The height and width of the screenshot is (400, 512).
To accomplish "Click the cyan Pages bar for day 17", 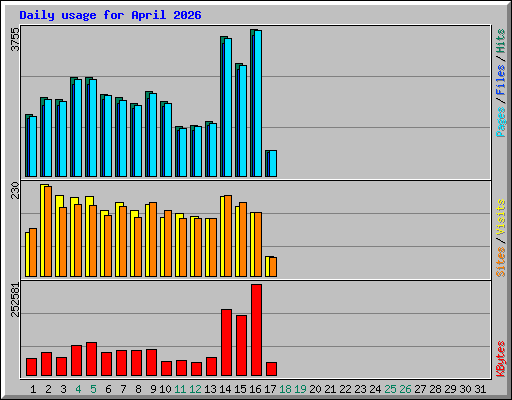I will [273, 163].
